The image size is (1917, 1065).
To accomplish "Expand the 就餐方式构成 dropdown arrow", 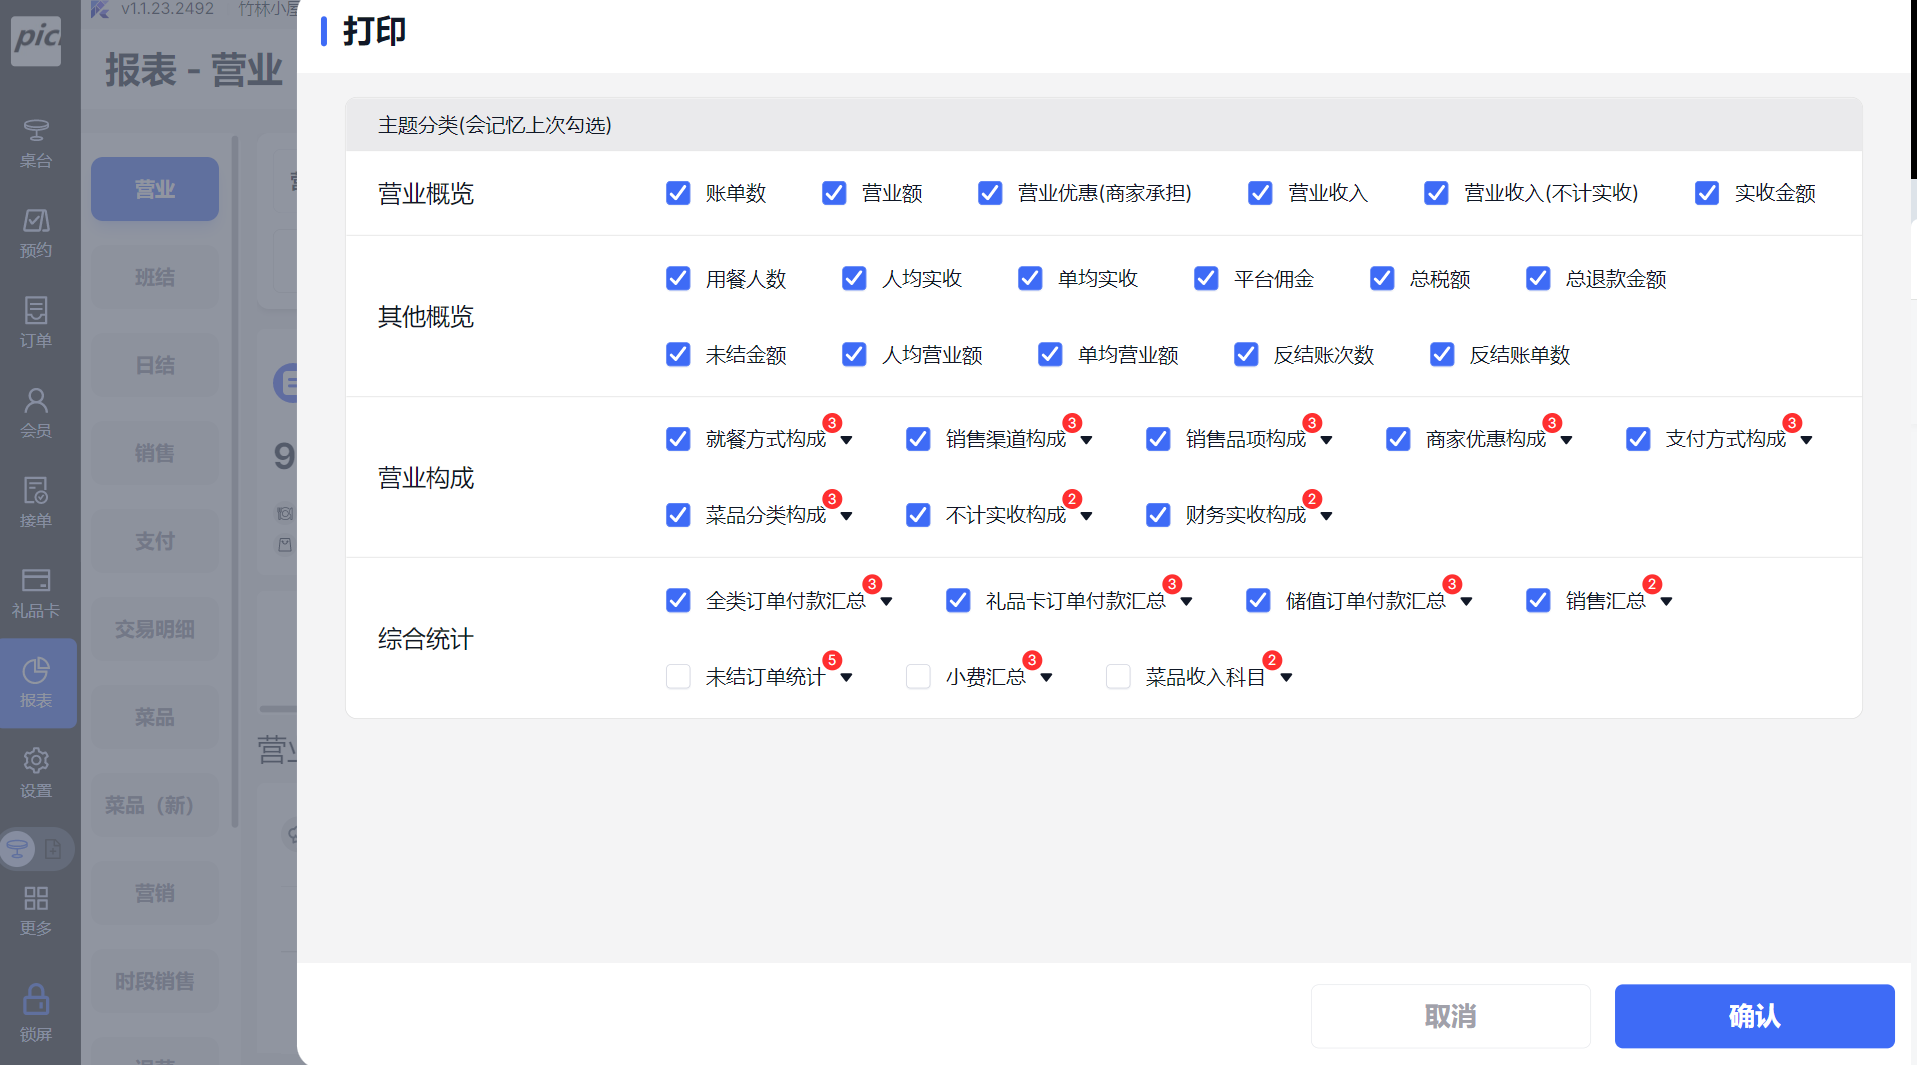I will [x=847, y=440].
